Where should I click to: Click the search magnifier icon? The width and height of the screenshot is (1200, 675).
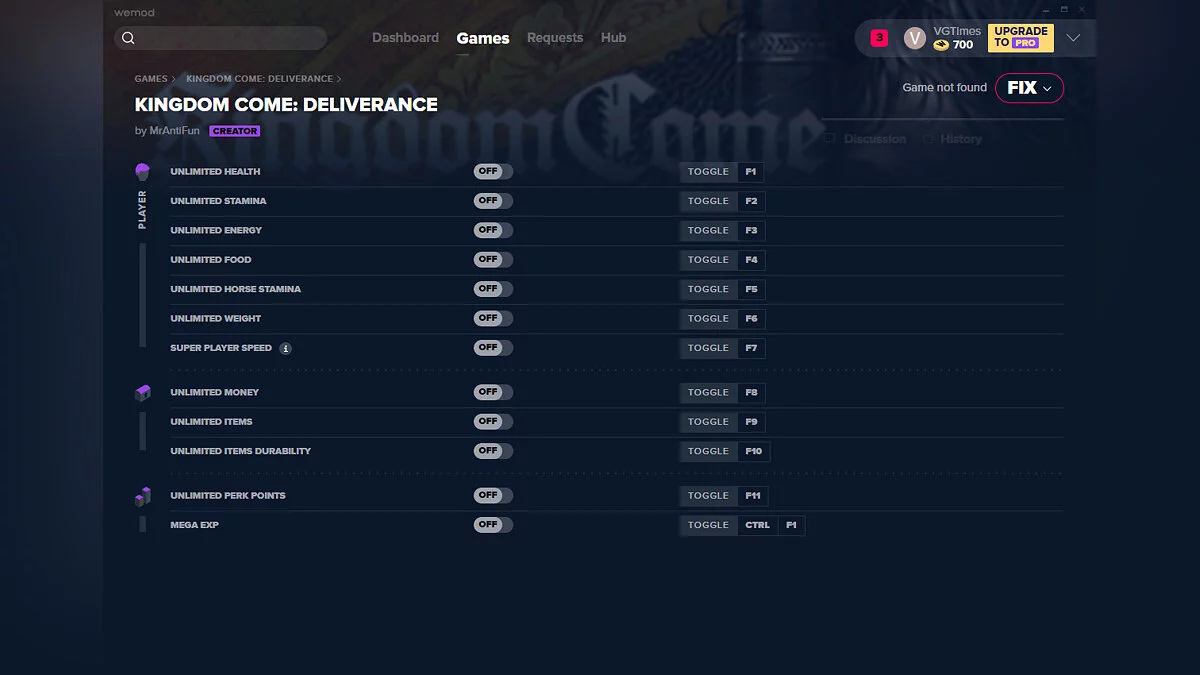tap(128, 38)
